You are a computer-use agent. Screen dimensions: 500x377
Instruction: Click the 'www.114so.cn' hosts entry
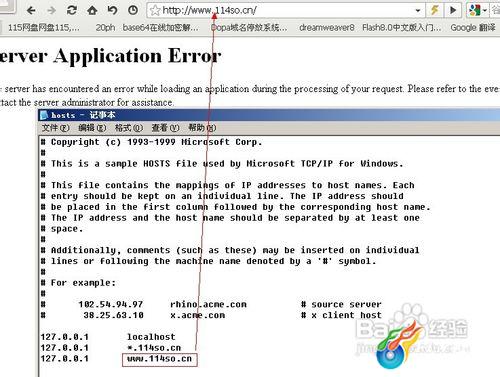pyautogui.click(x=159, y=359)
